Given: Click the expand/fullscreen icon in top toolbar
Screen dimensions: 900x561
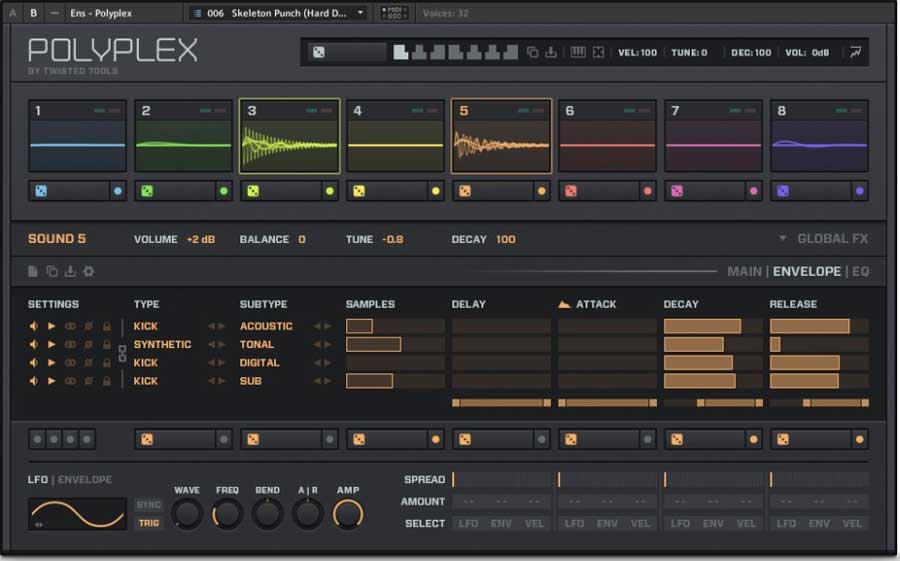Looking at the screenshot, I should click(x=598, y=52).
